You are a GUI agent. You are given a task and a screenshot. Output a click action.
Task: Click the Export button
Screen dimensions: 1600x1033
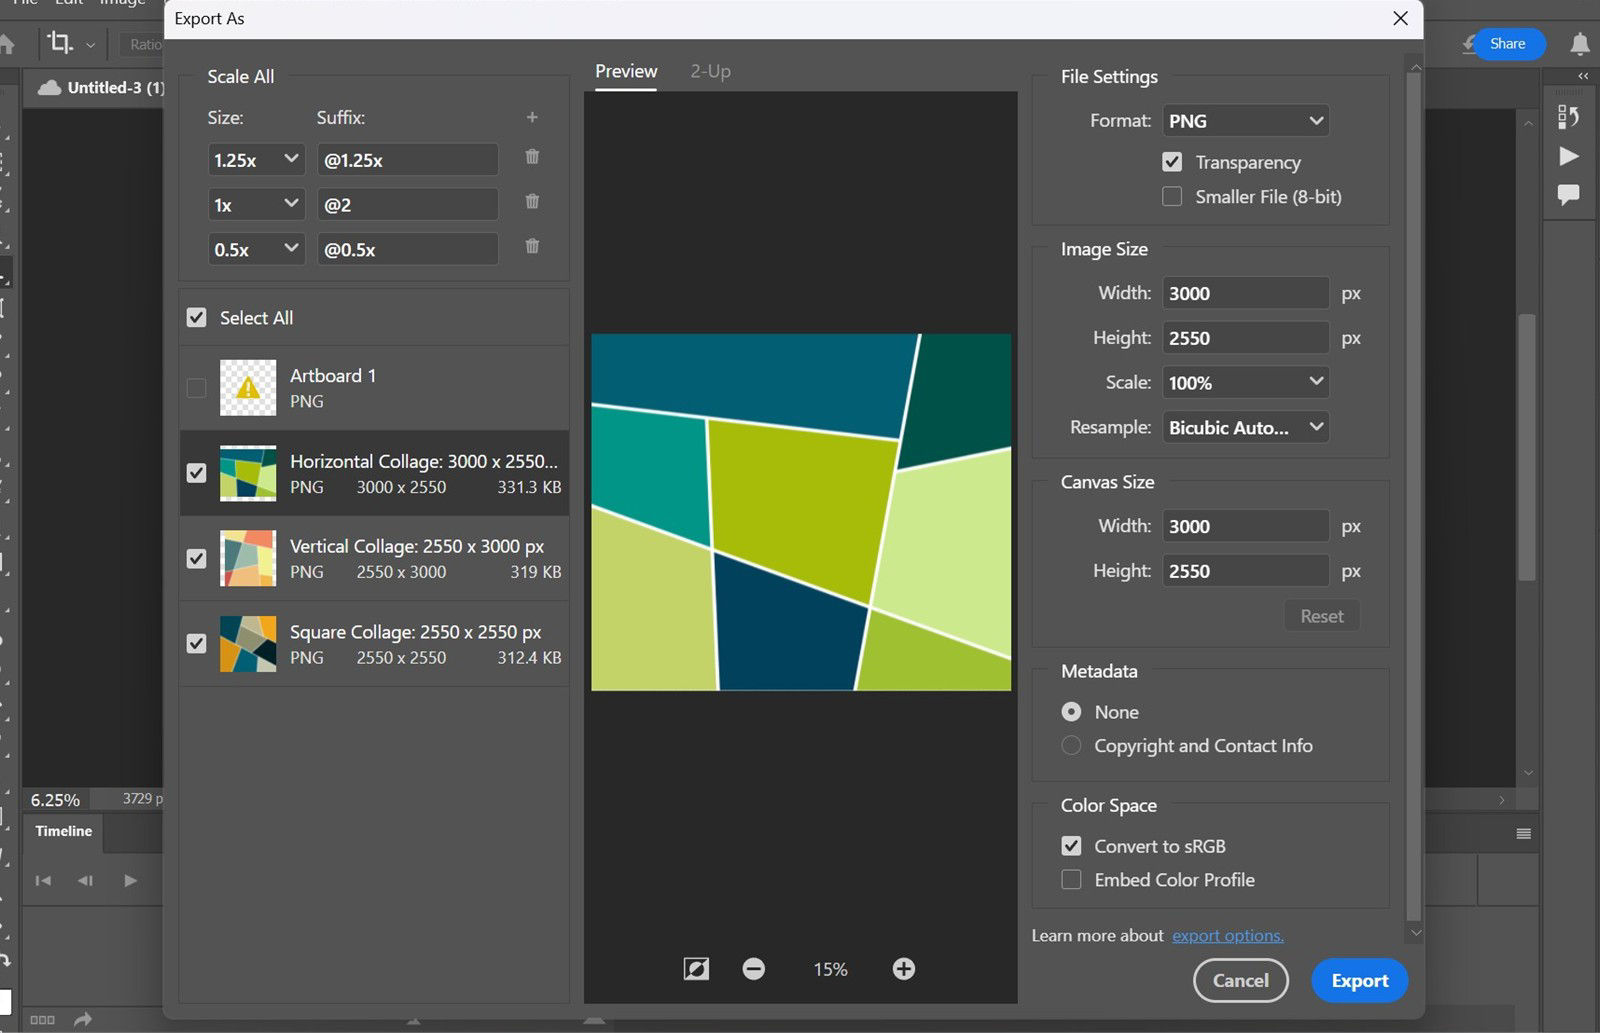(1359, 980)
